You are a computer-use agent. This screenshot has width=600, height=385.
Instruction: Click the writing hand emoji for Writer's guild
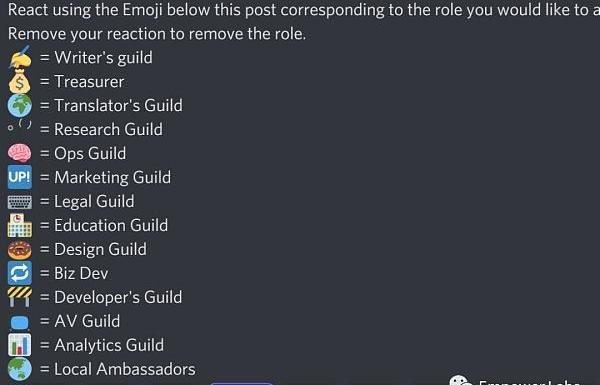(x=20, y=57)
